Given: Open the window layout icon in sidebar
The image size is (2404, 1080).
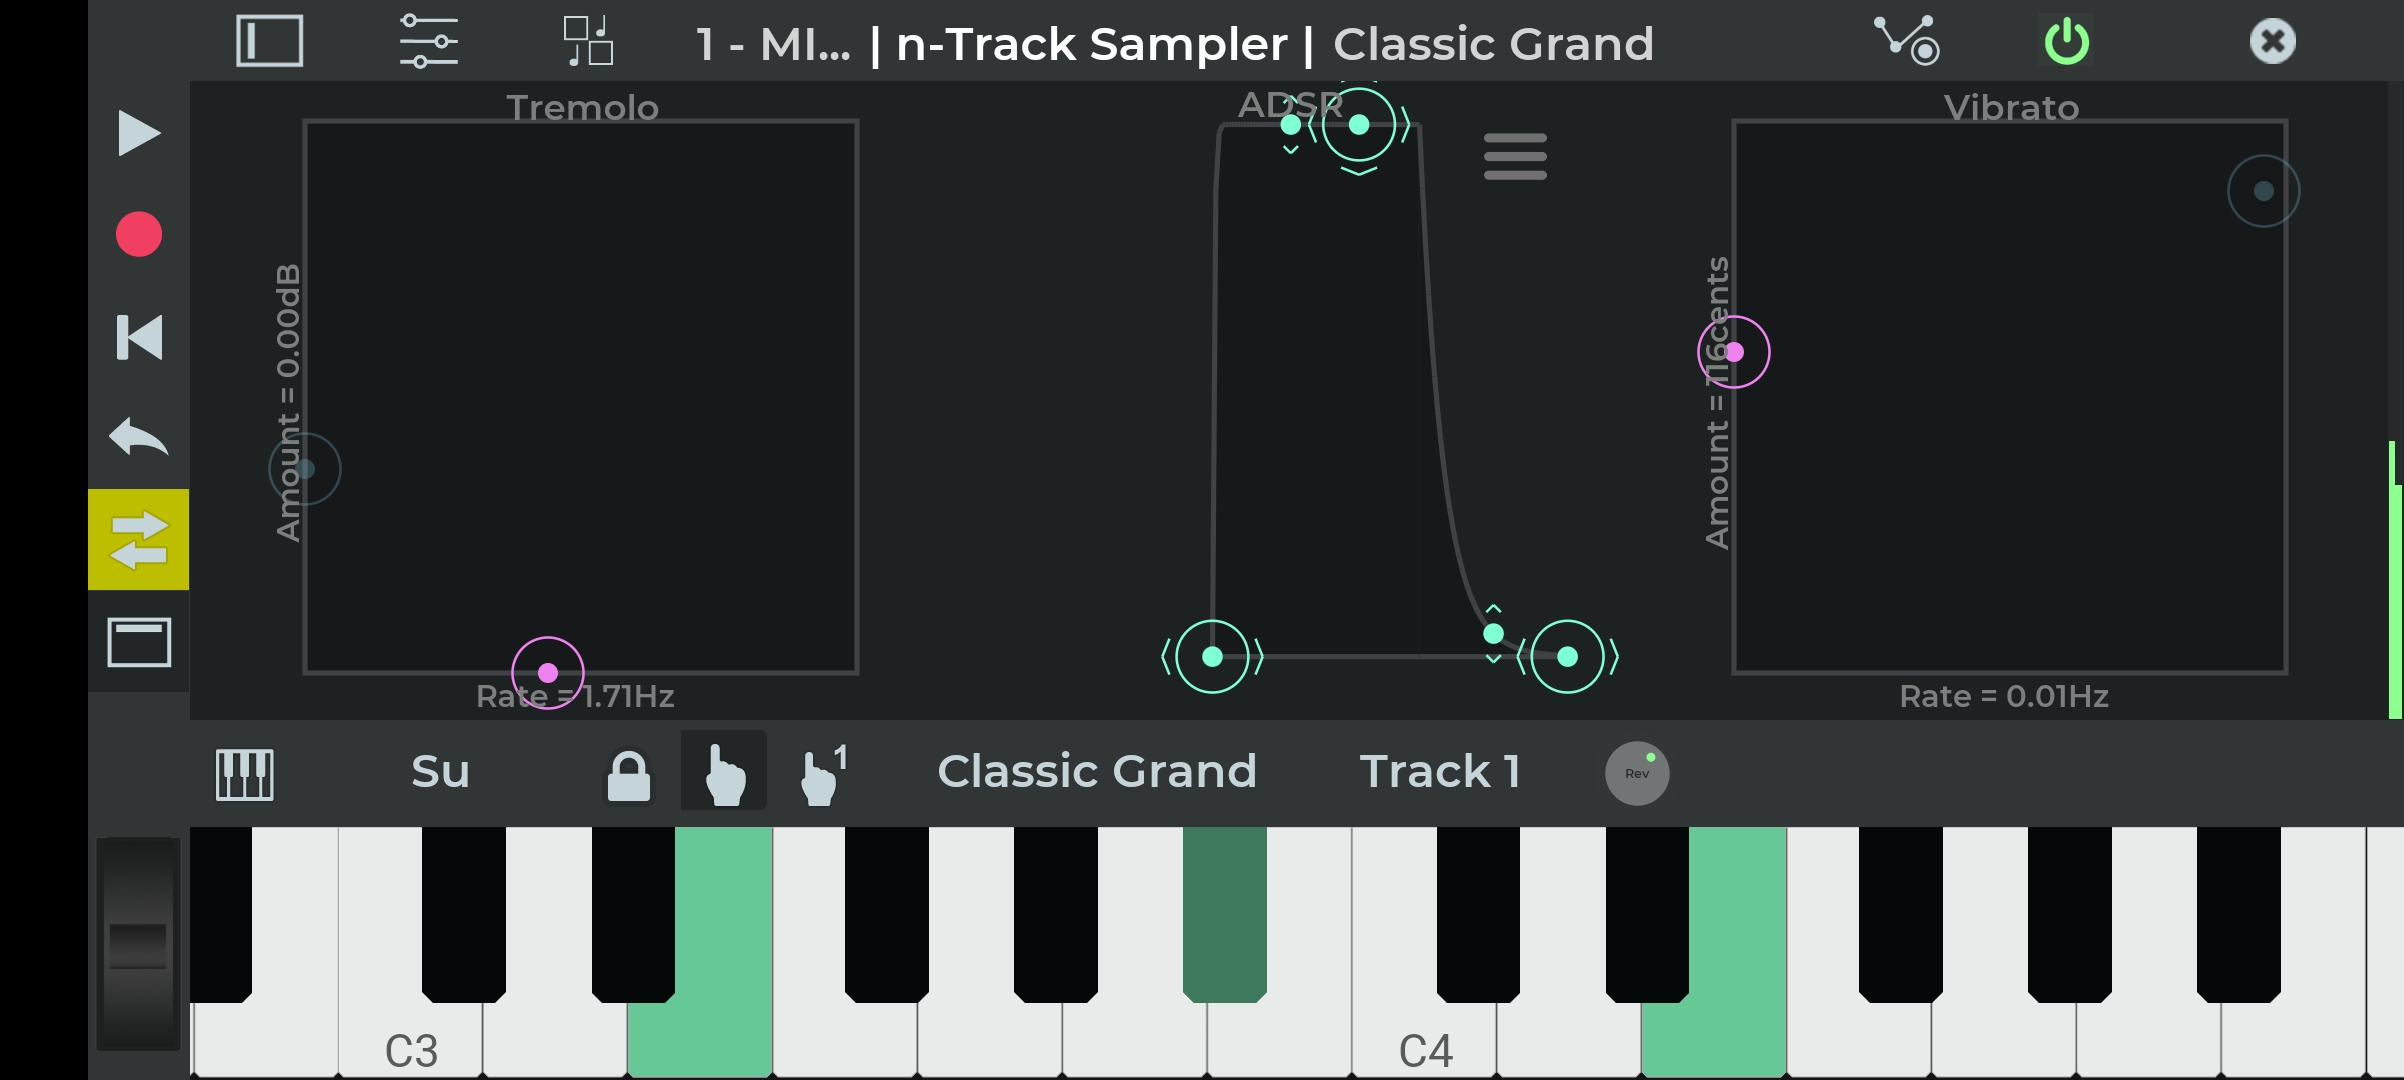Looking at the screenshot, I should point(139,642).
